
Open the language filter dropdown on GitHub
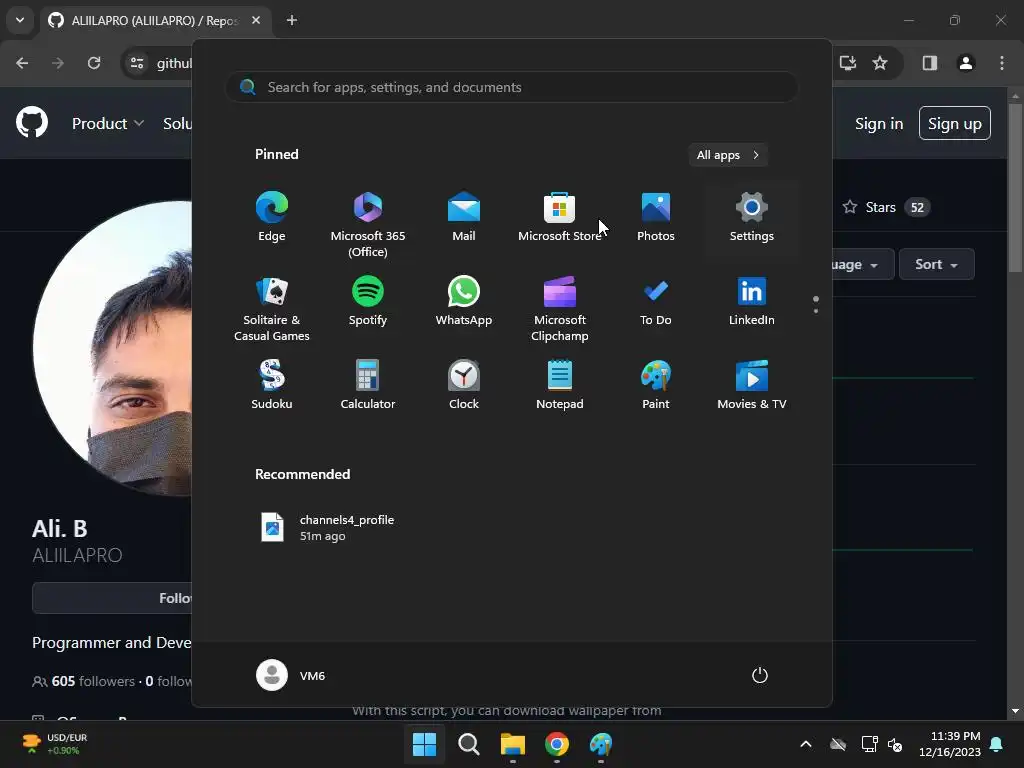863,264
